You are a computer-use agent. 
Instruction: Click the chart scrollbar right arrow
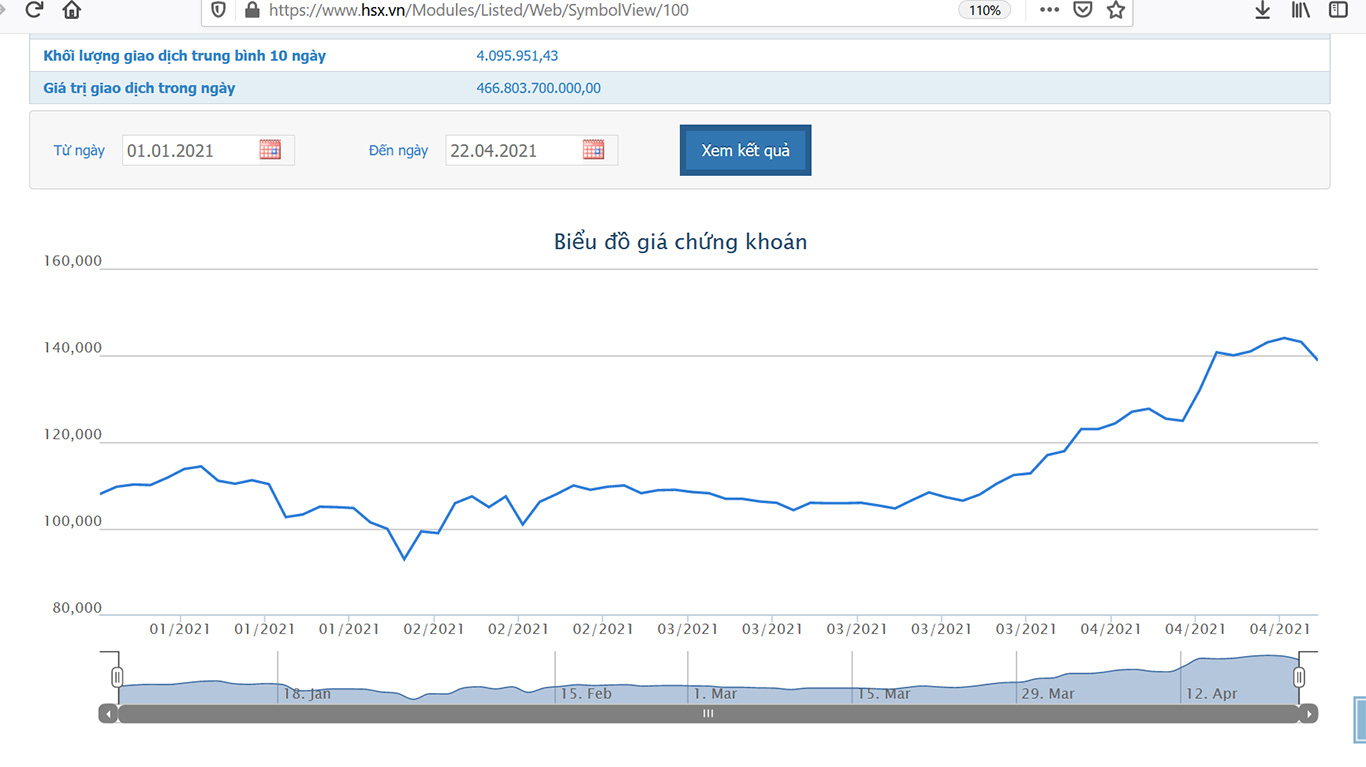(x=1308, y=714)
